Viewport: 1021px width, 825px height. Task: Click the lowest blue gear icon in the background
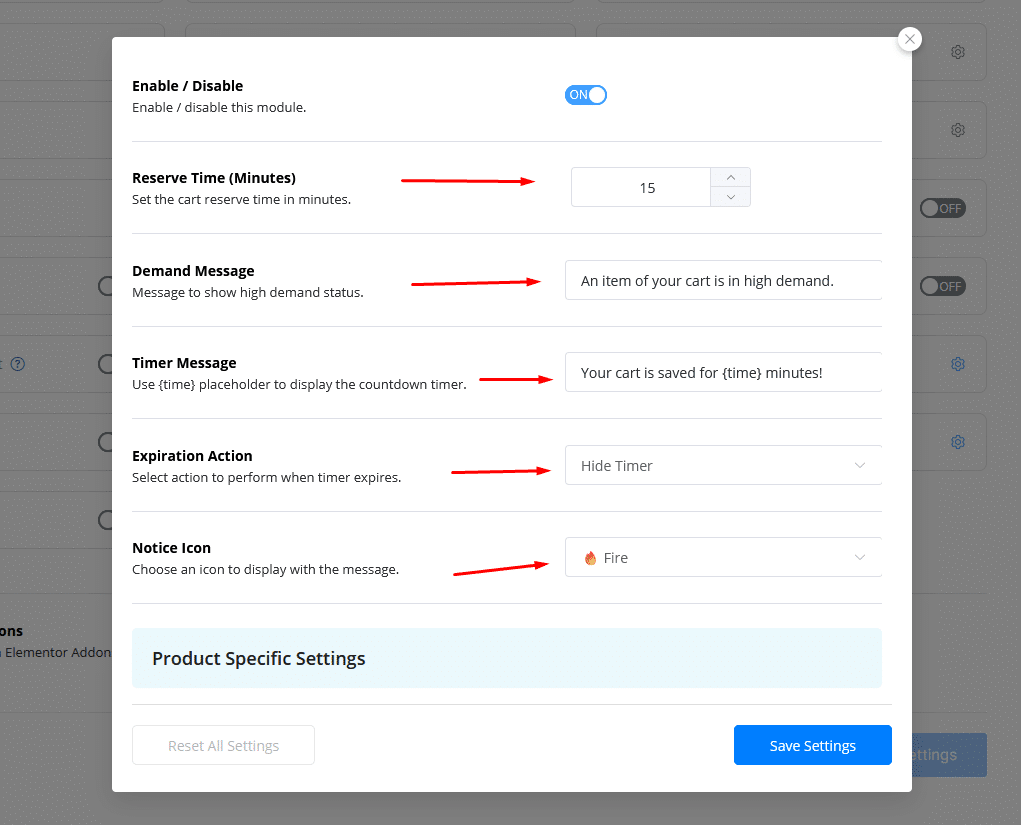click(957, 442)
